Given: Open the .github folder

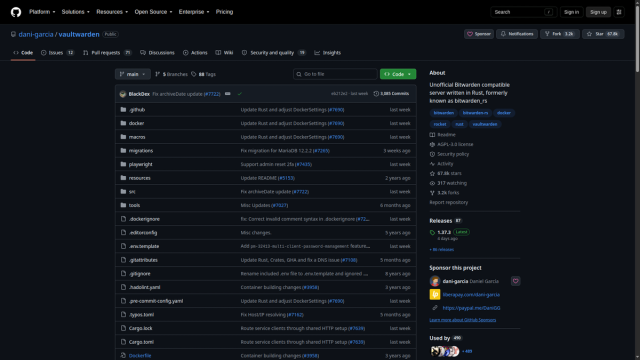Looking at the screenshot, I should pyautogui.click(x=137, y=110).
